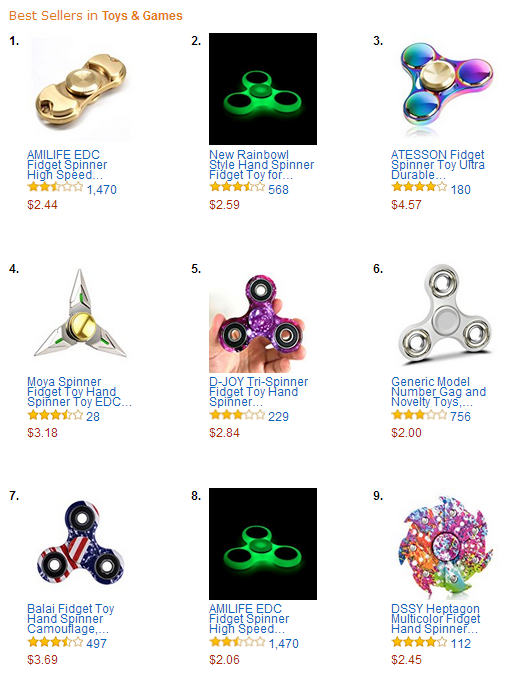Screen dimensions: 530x684
Task: Click the rainbow ATESSON fidget spinner image
Action: (445, 89)
